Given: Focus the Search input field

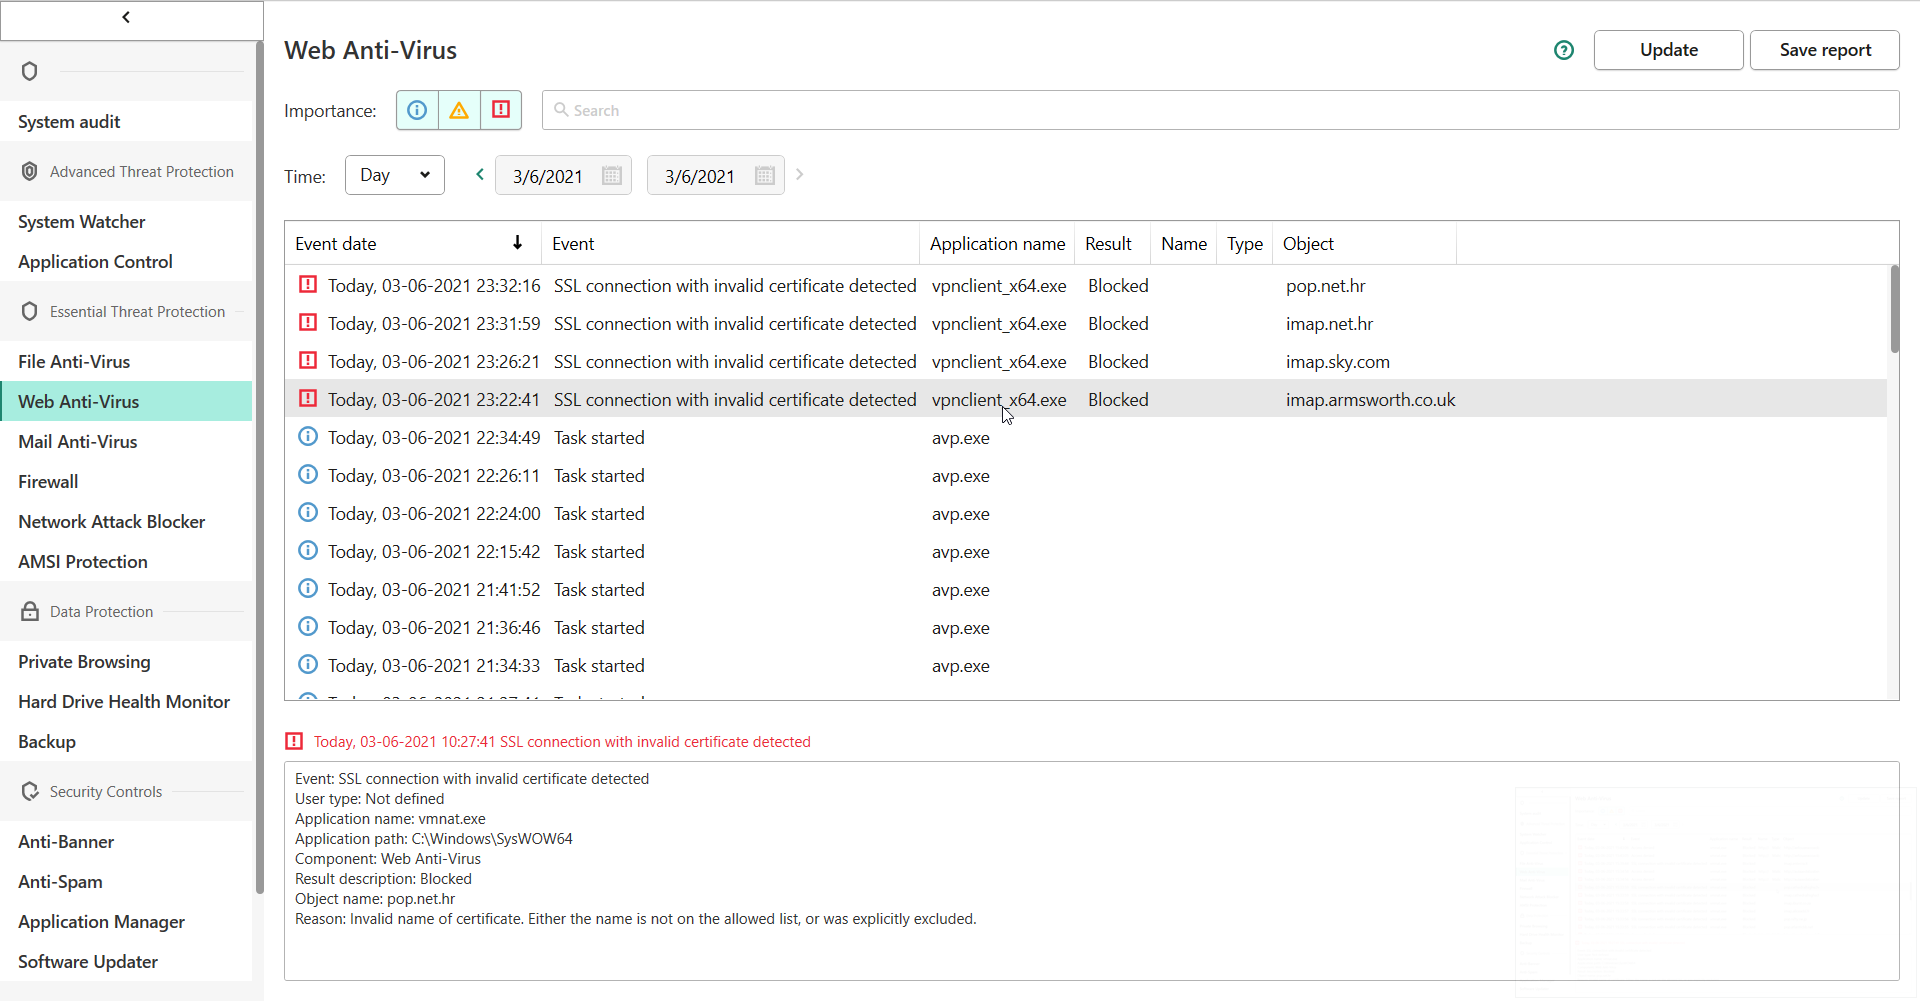Looking at the screenshot, I should coord(1220,110).
